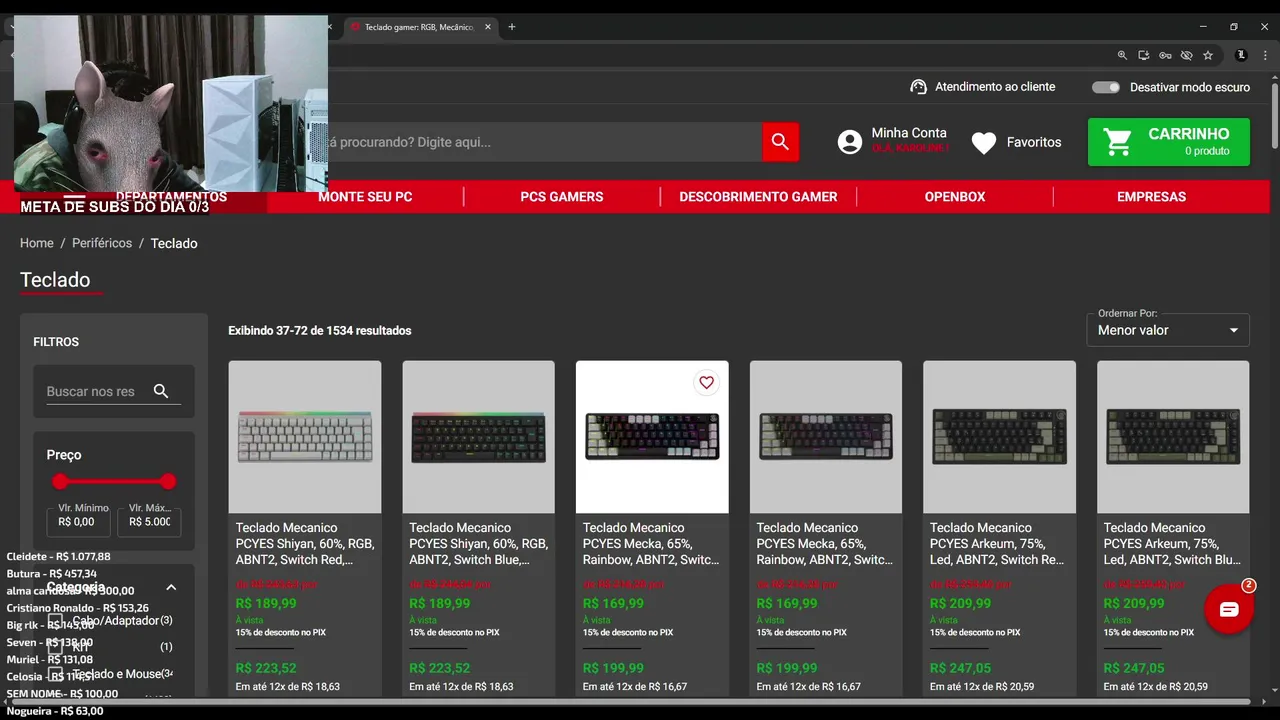Click the green Carrinho button label

(x=1188, y=134)
